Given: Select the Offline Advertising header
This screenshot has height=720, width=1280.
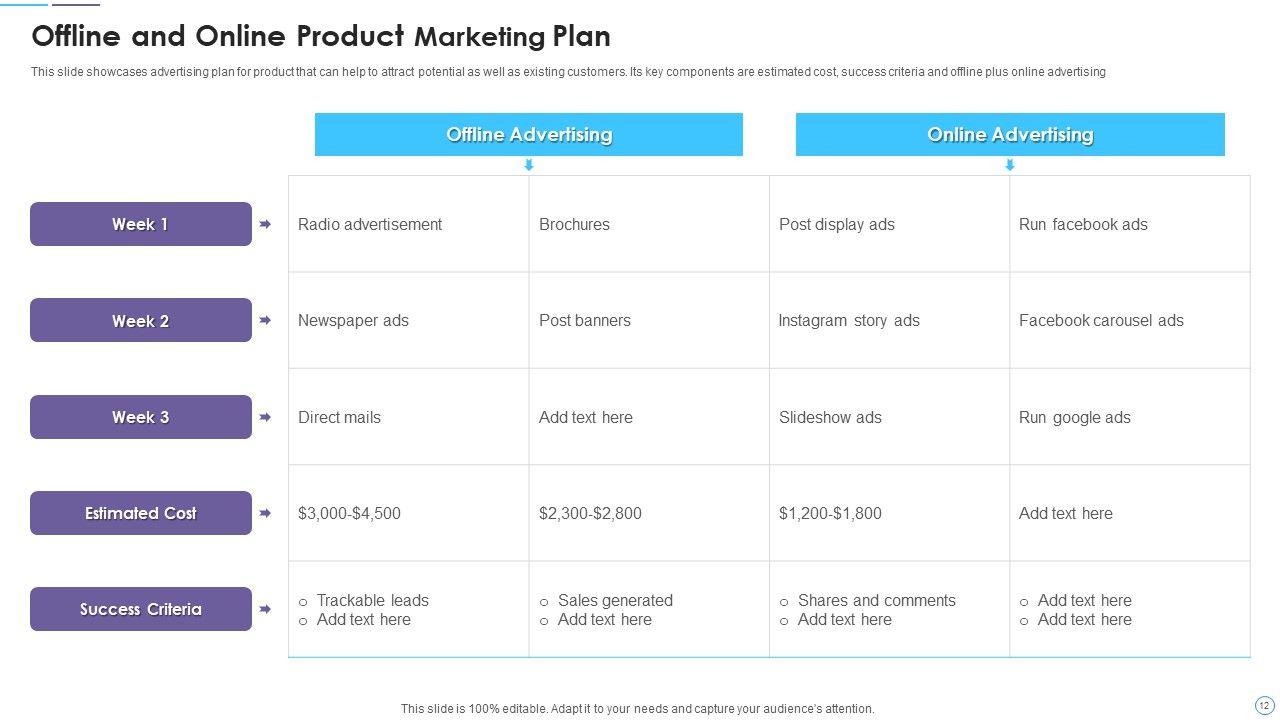Looking at the screenshot, I should [x=529, y=135].
